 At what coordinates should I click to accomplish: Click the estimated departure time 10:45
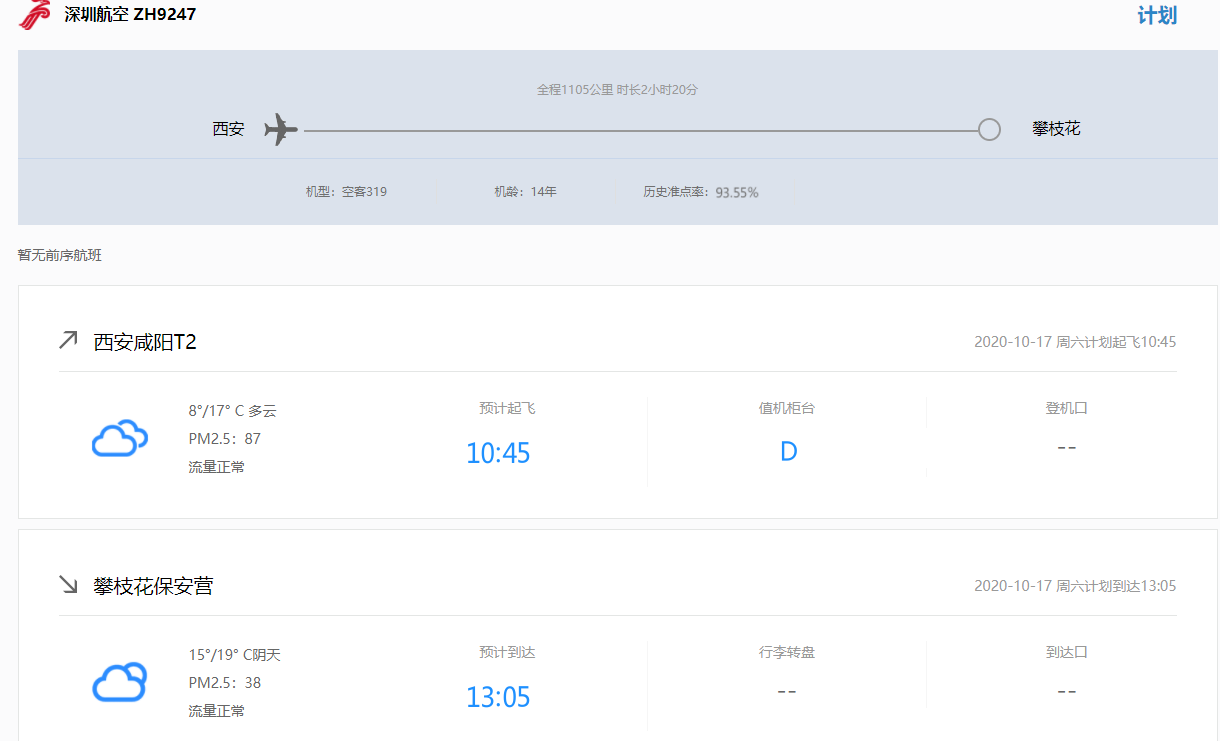pyautogui.click(x=498, y=453)
